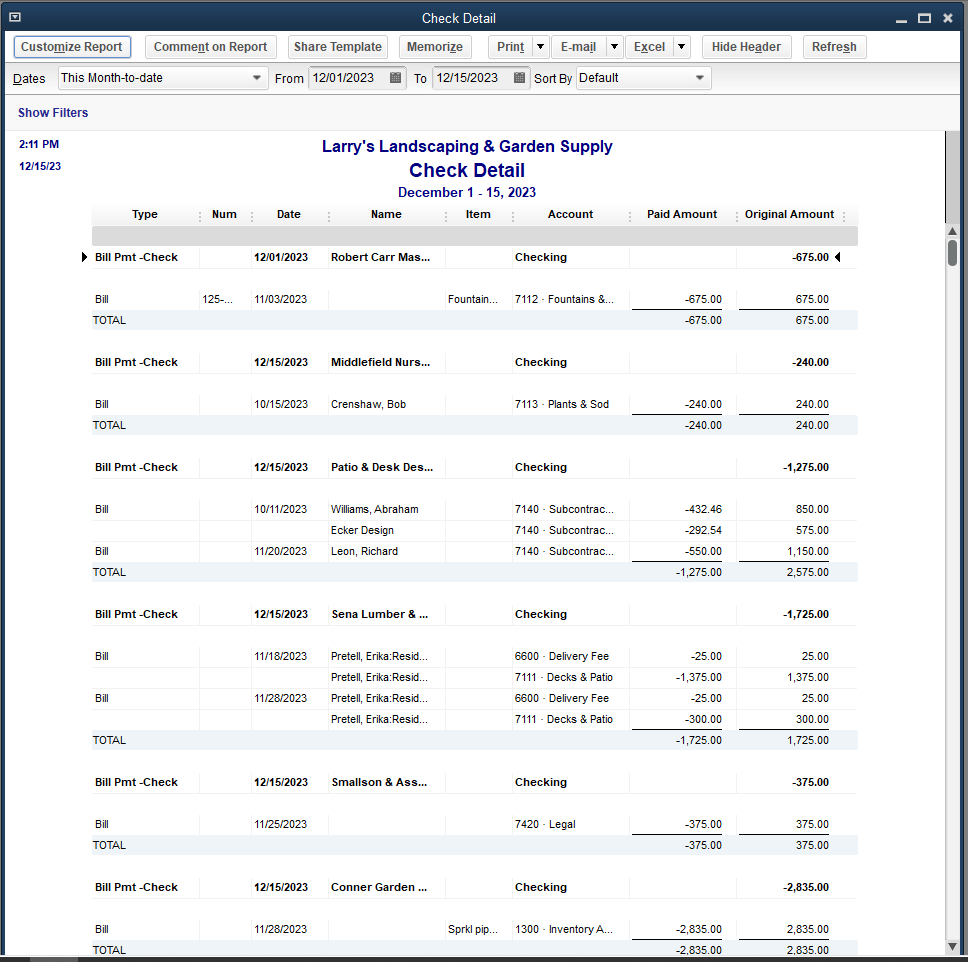Click the Ecker Design name cell
Viewport: 968px width, 962px height.
point(362,530)
